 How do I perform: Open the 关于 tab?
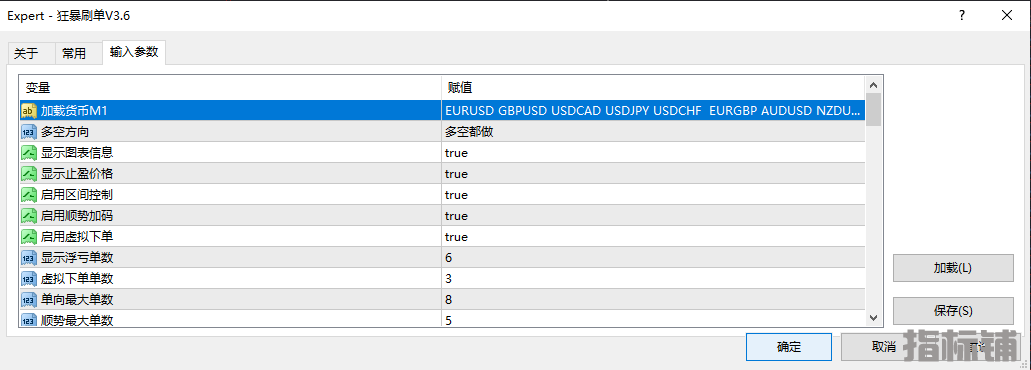point(26,54)
